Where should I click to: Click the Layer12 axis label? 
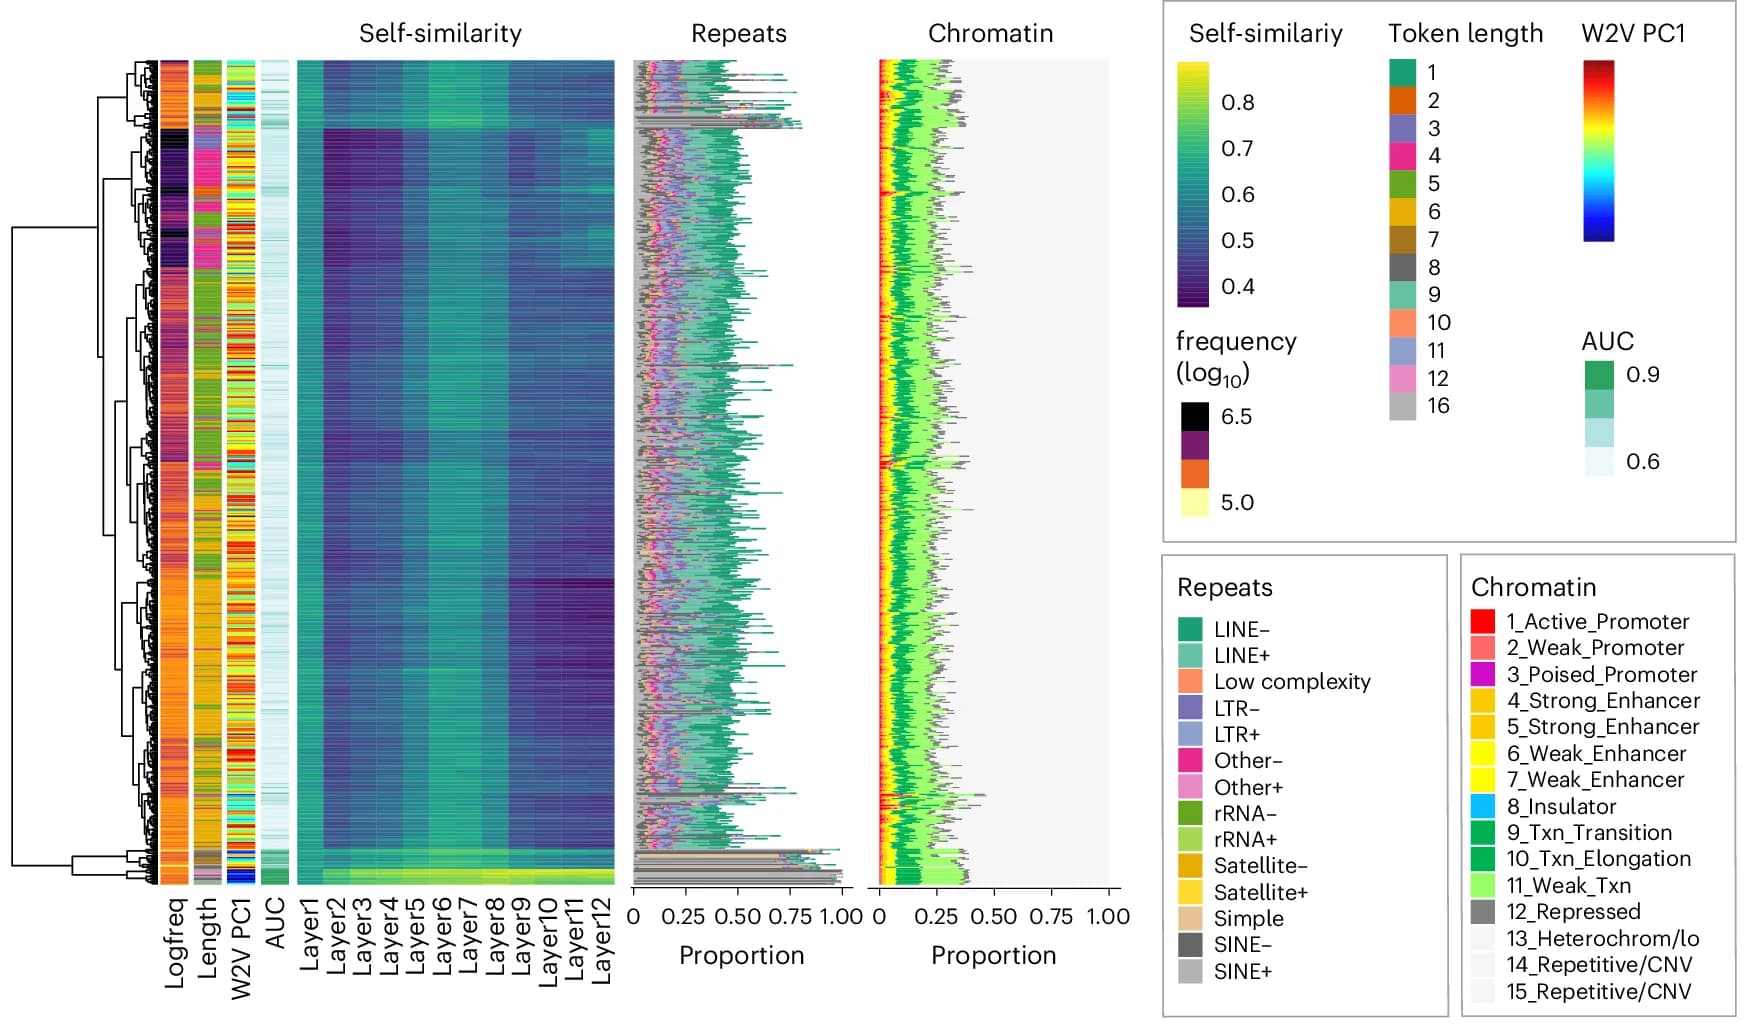tap(600, 940)
